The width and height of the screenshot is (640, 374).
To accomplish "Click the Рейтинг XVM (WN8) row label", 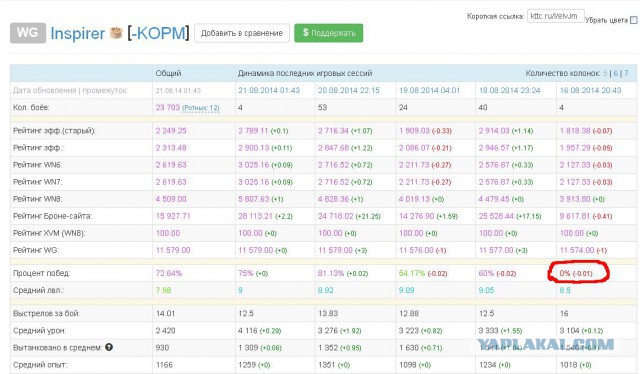I will [x=49, y=233].
